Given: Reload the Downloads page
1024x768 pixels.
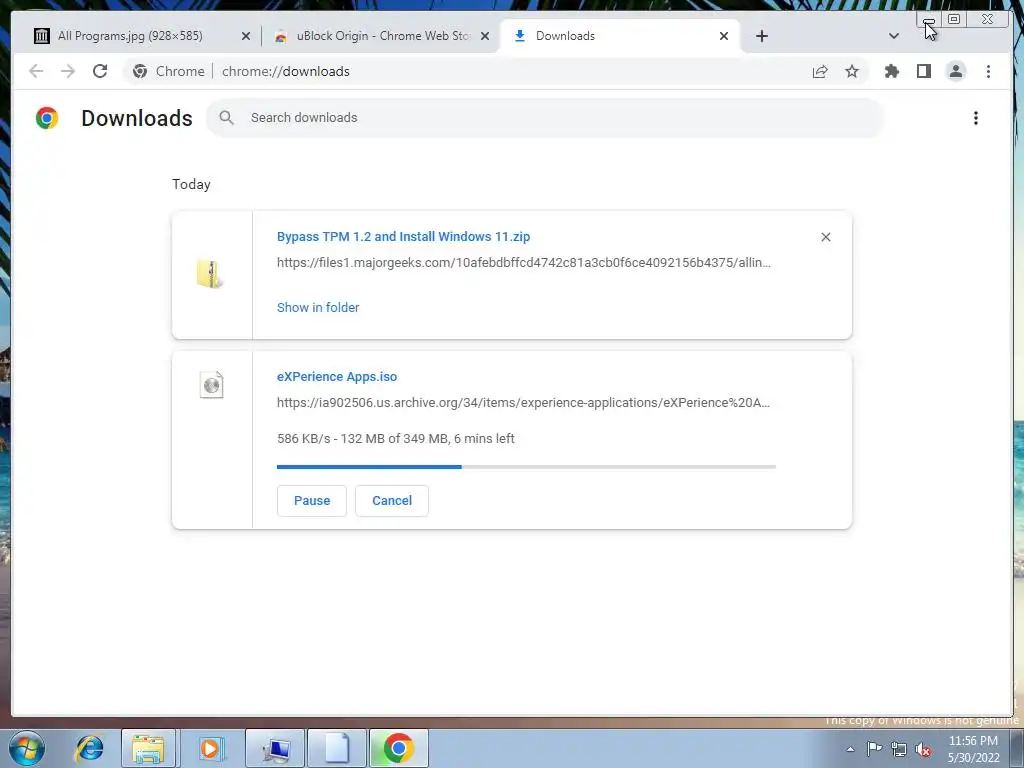Looking at the screenshot, I should point(100,71).
